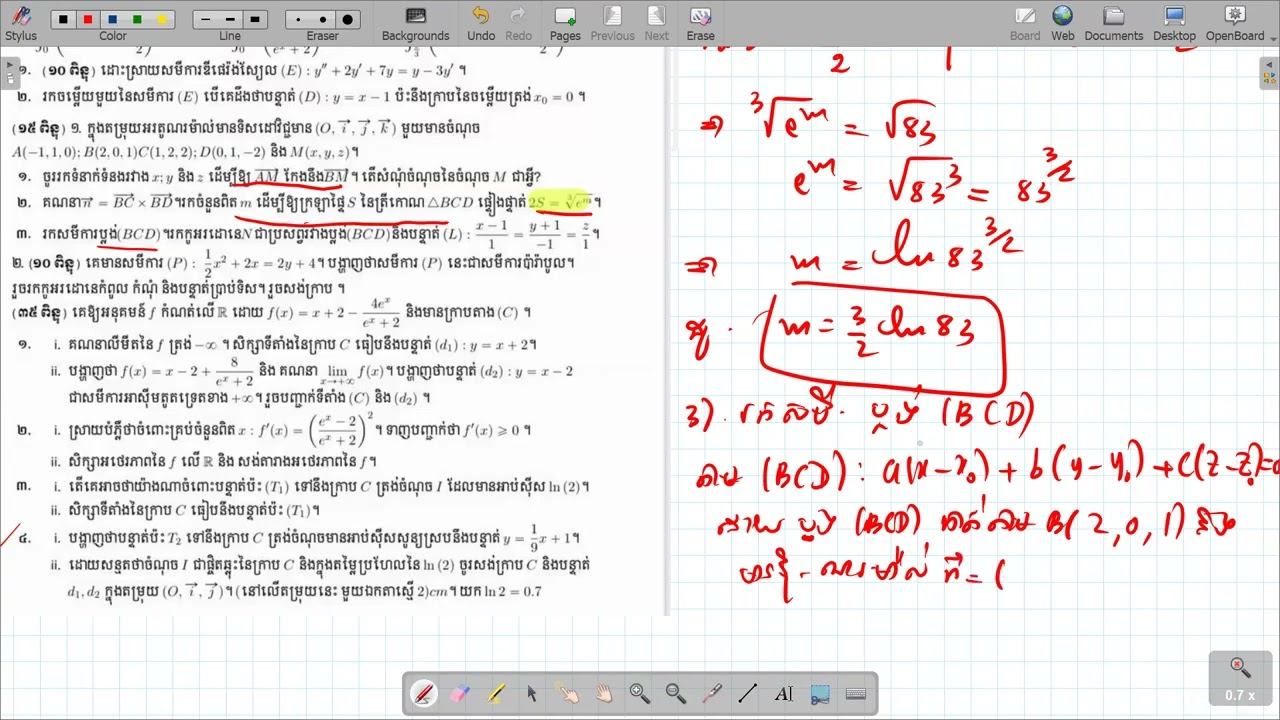Redo the undone action
Image resolution: width=1280 pixels, height=720 pixels.
pos(518,23)
